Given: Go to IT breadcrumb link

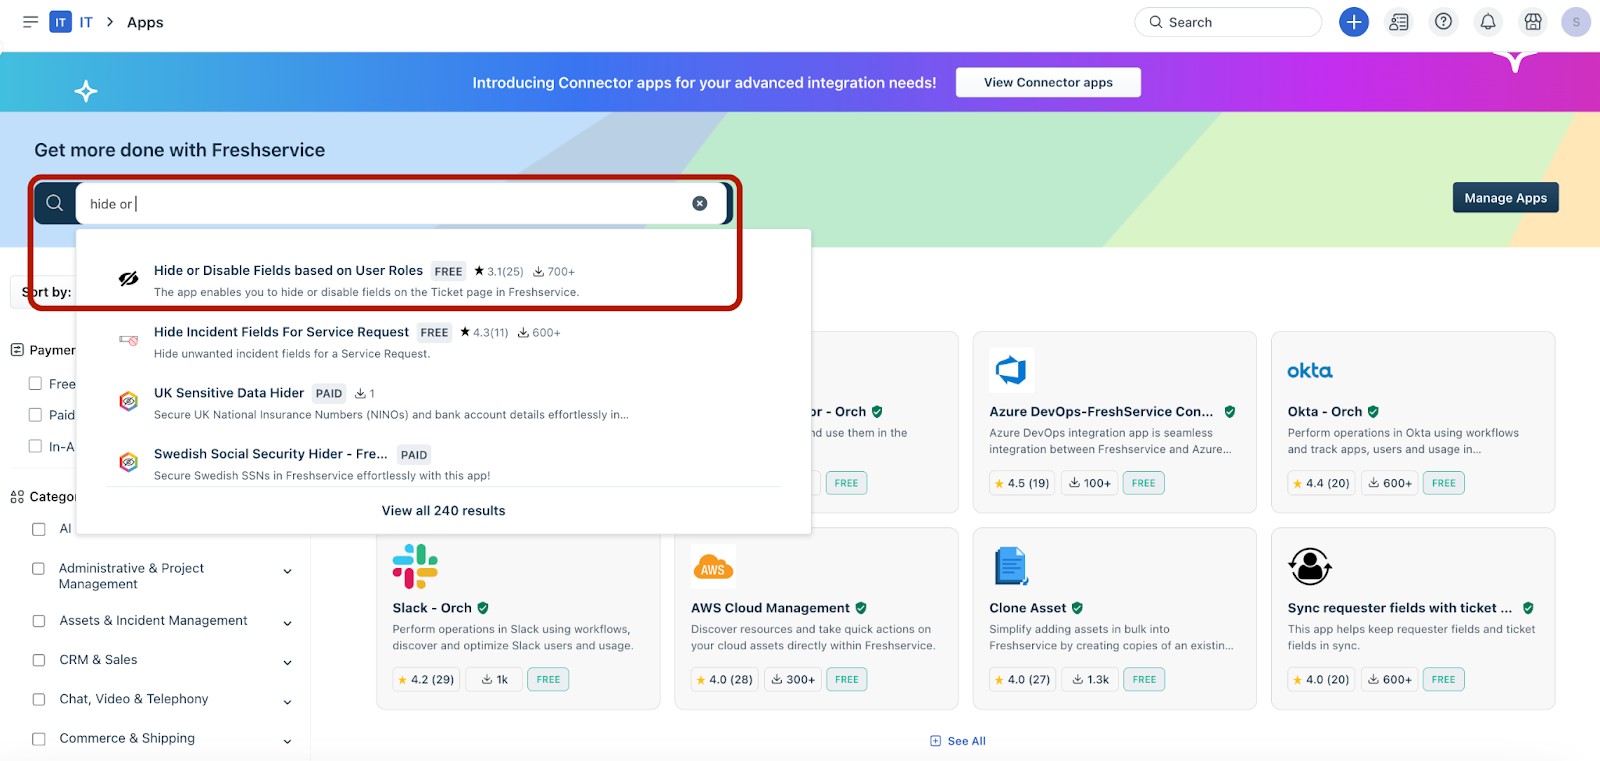Looking at the screenshot, I should point(86,22).
